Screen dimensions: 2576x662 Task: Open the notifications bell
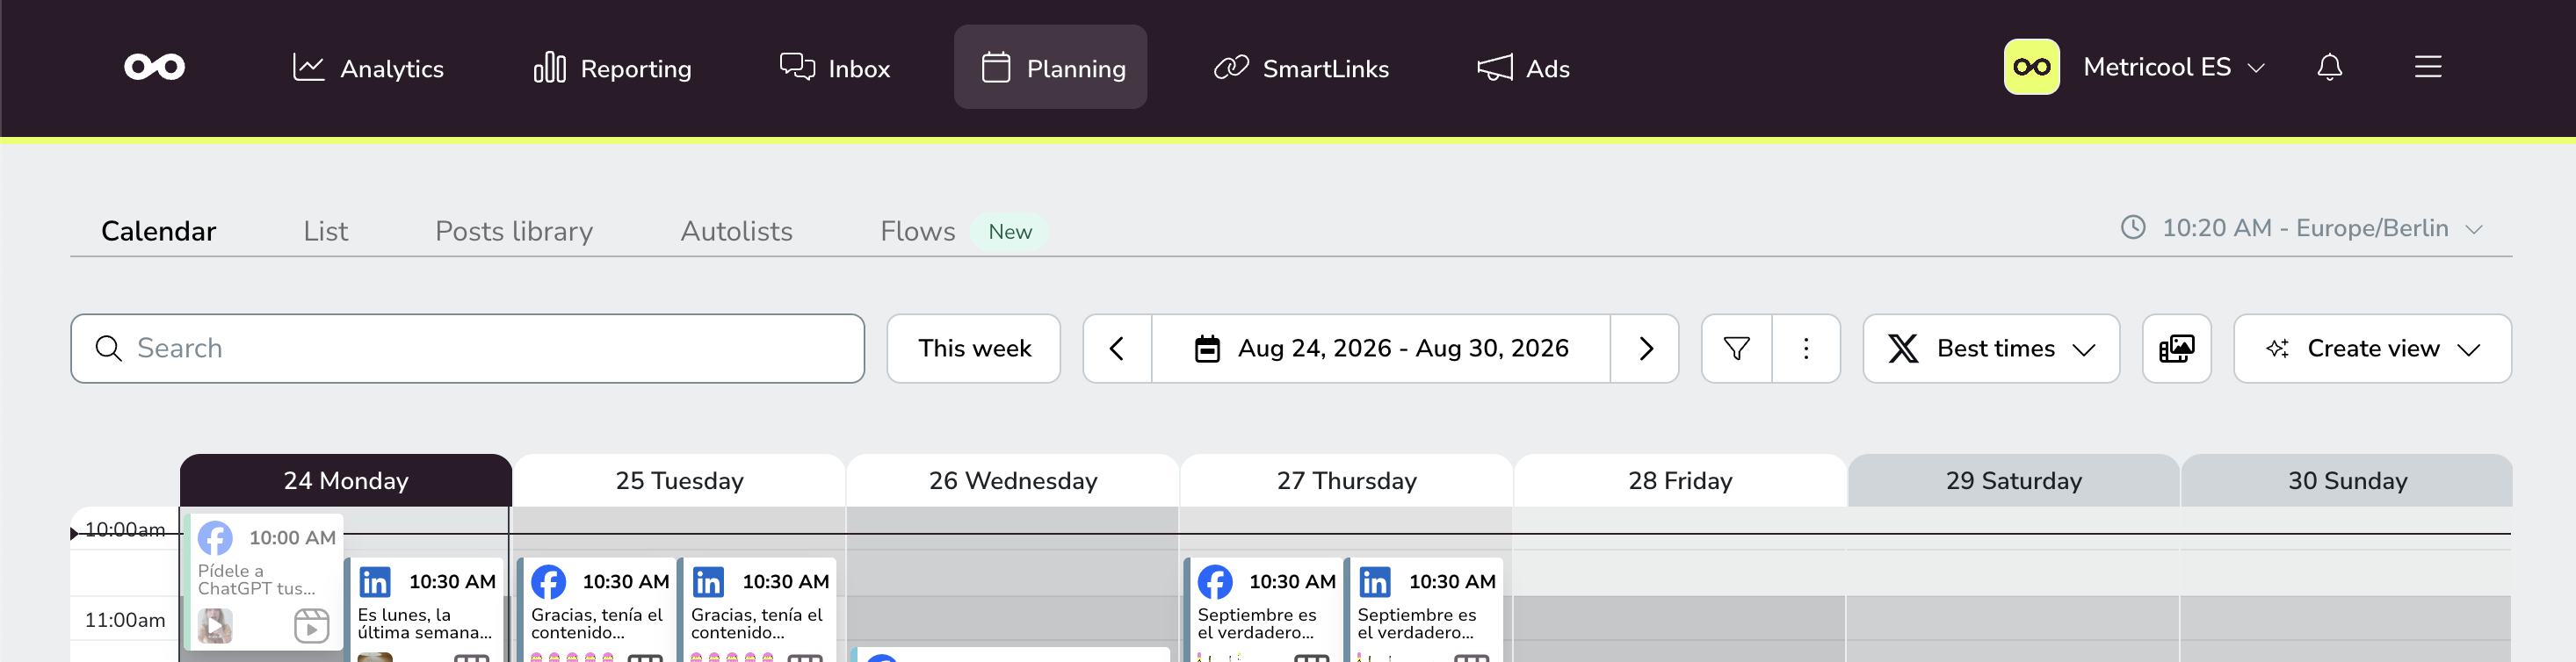(x=2329, y=67)
